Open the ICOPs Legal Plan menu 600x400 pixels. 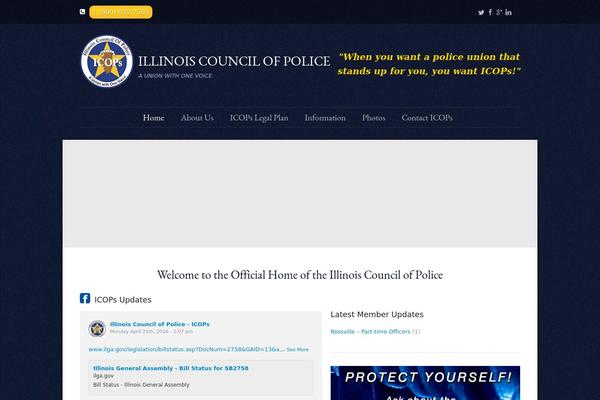point(259,118)
